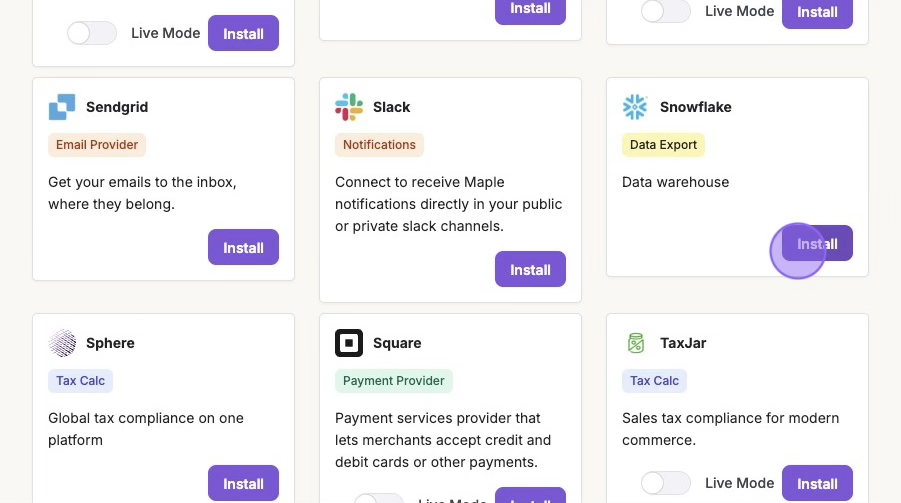The image size is (901, 503).
Task: Toggle Live Mode in card above Snowflake
Action: (666, 11)
